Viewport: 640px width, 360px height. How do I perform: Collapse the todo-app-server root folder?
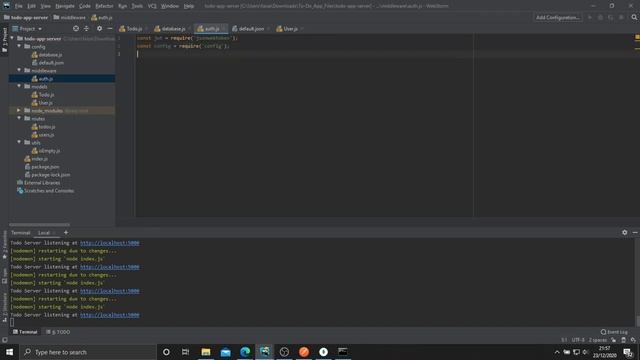pos(12,38)
